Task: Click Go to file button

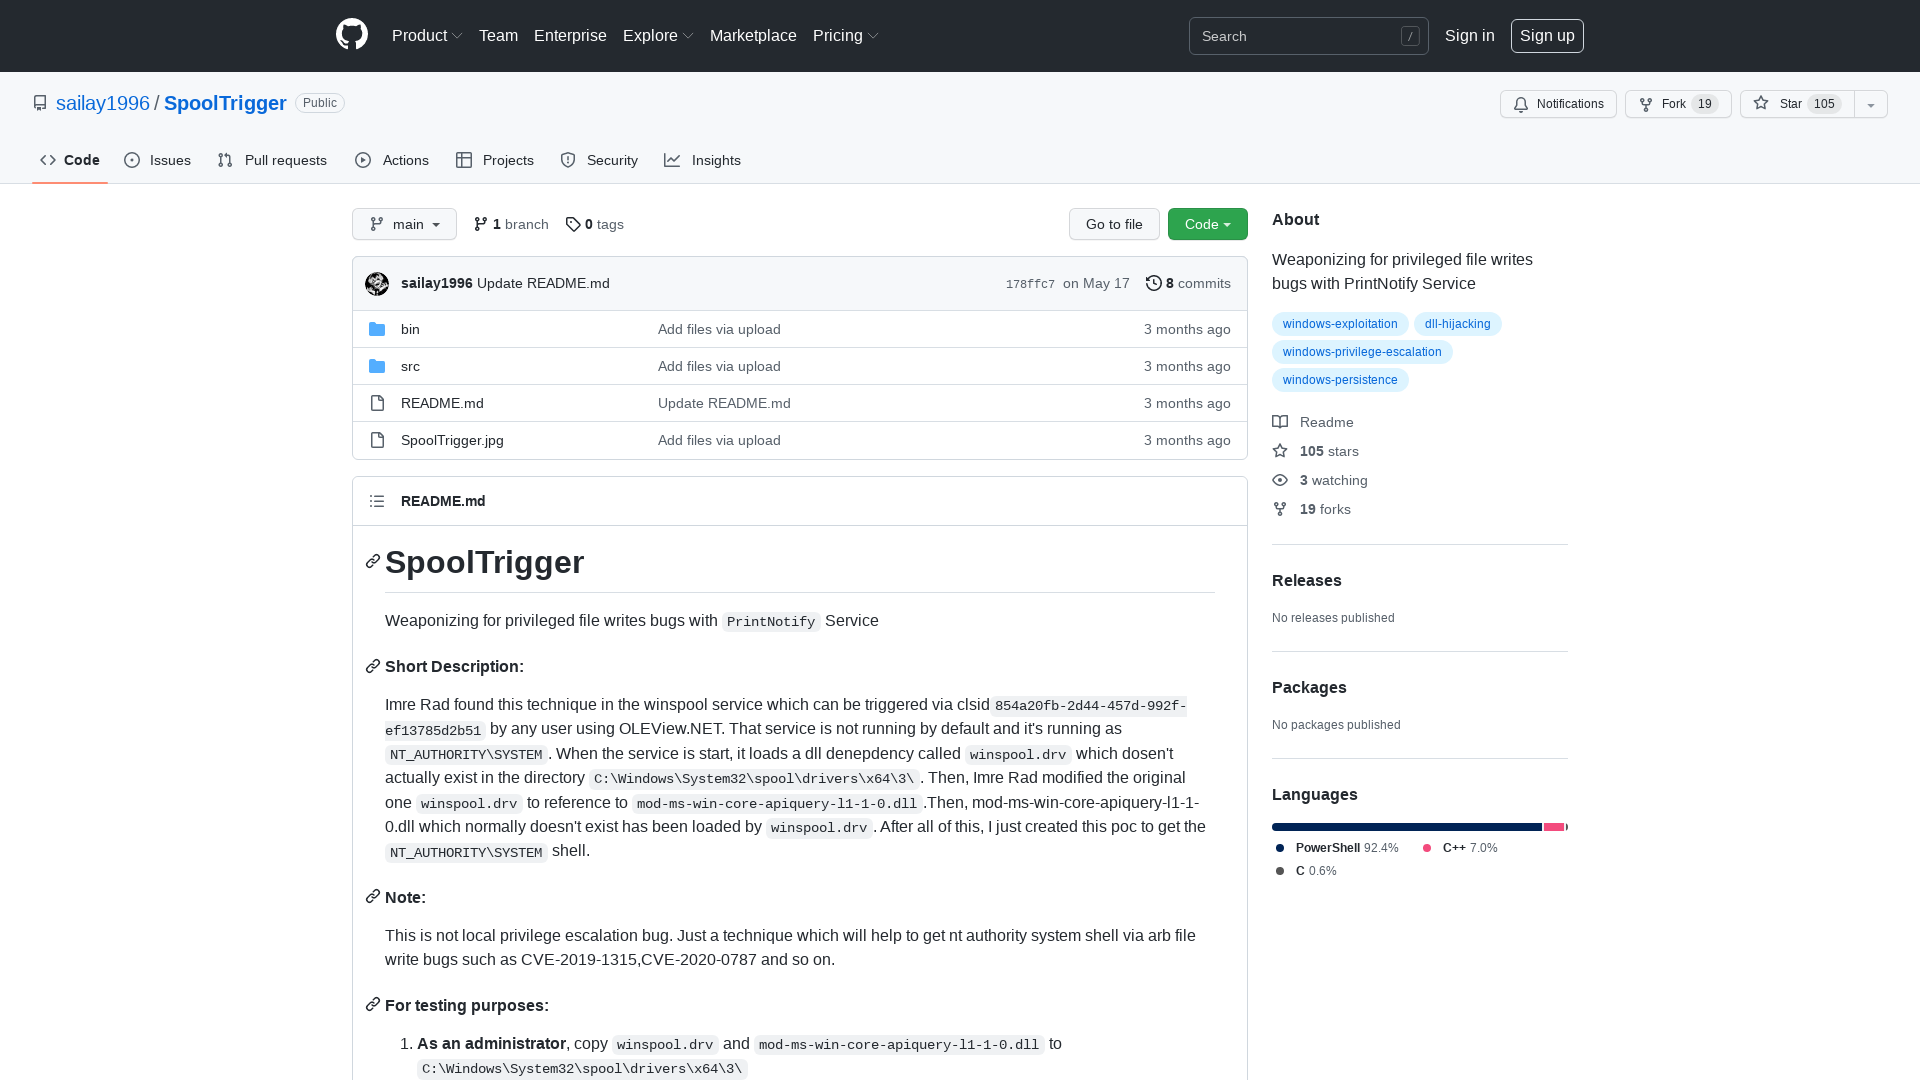Action: tap(1114, 224)
